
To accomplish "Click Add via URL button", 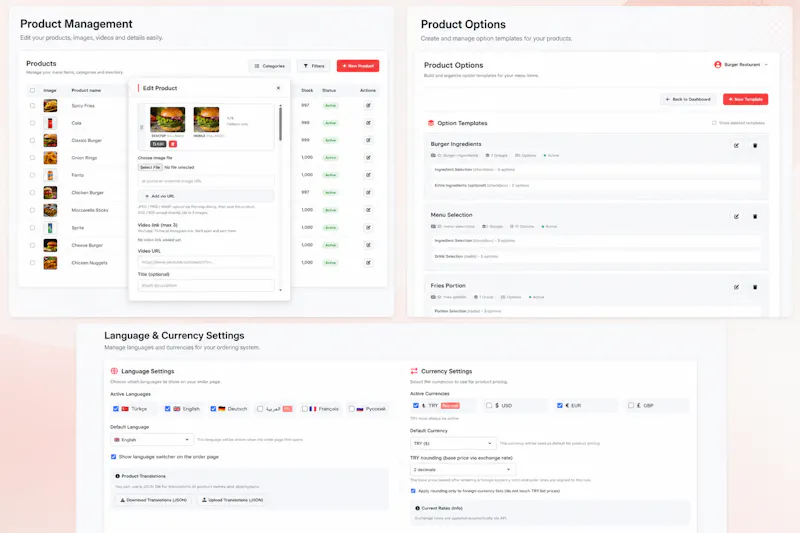I will [206, 196].
